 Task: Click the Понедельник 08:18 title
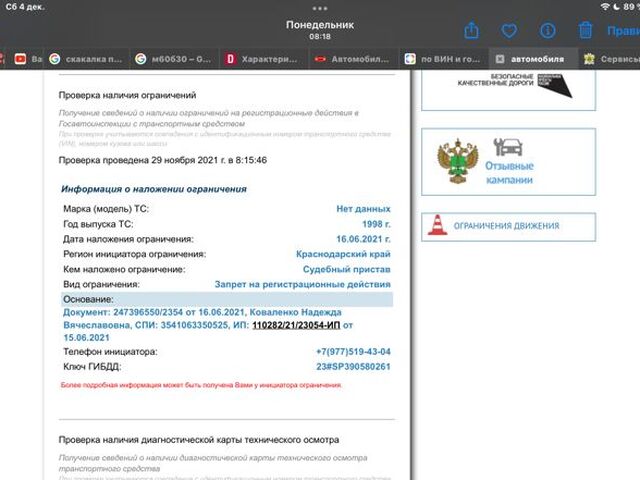[320, 30]
